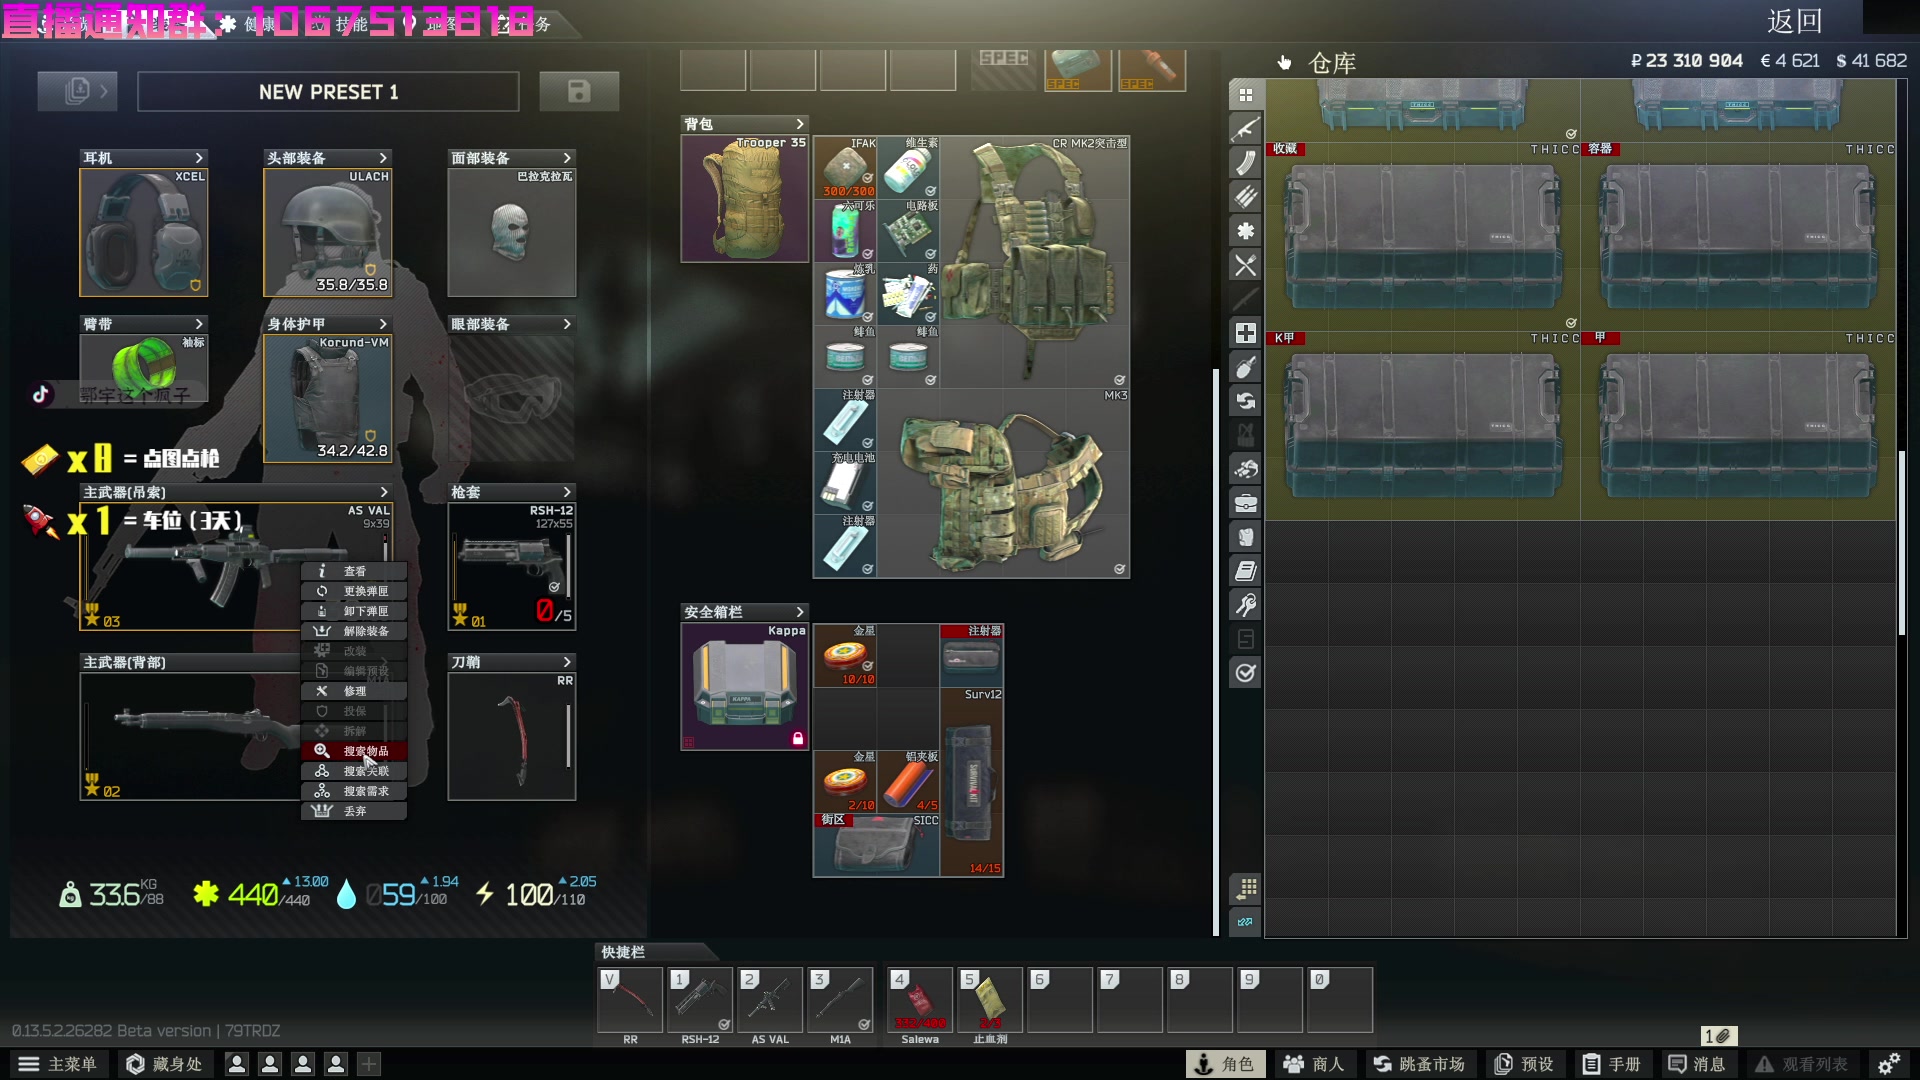Filter stash by grenade icon
This screenshot has height=1080, width=1920.
click(x=1245, y=367)
